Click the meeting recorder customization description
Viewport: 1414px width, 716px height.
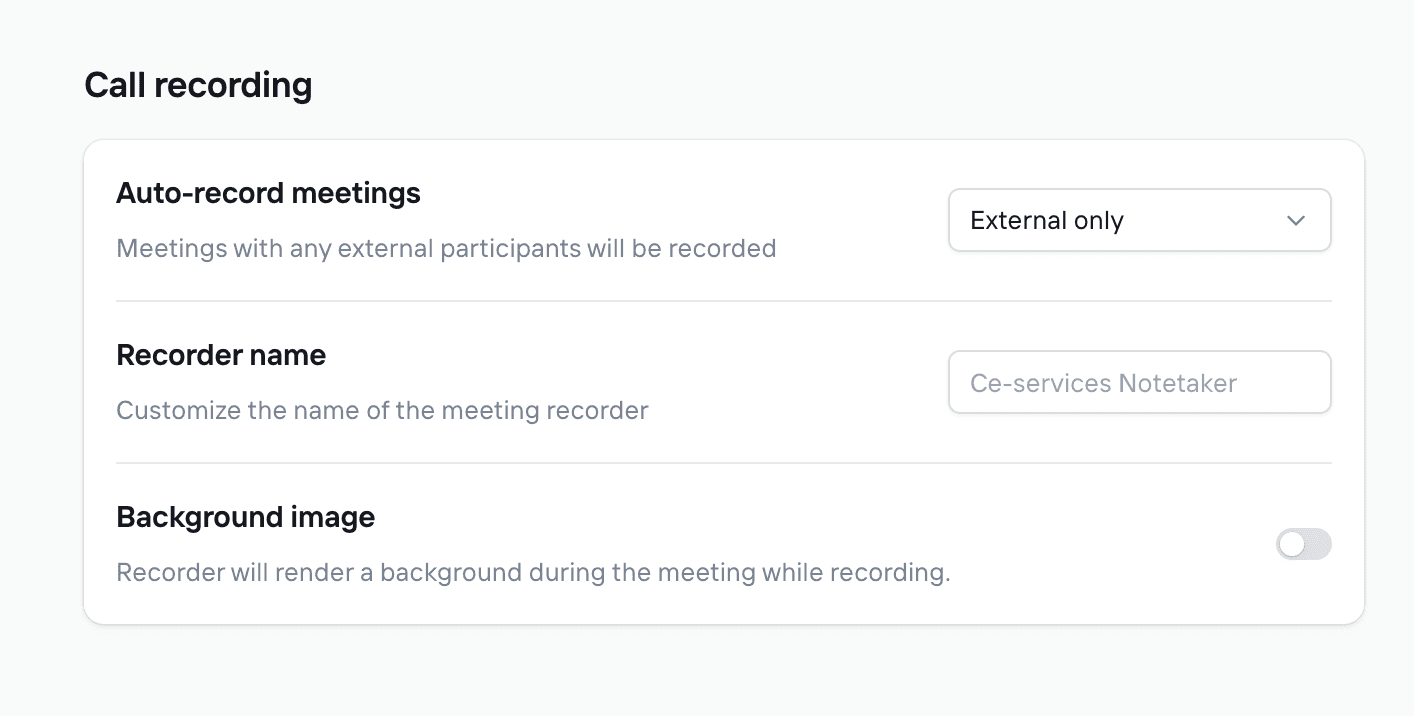pos(382,410)
